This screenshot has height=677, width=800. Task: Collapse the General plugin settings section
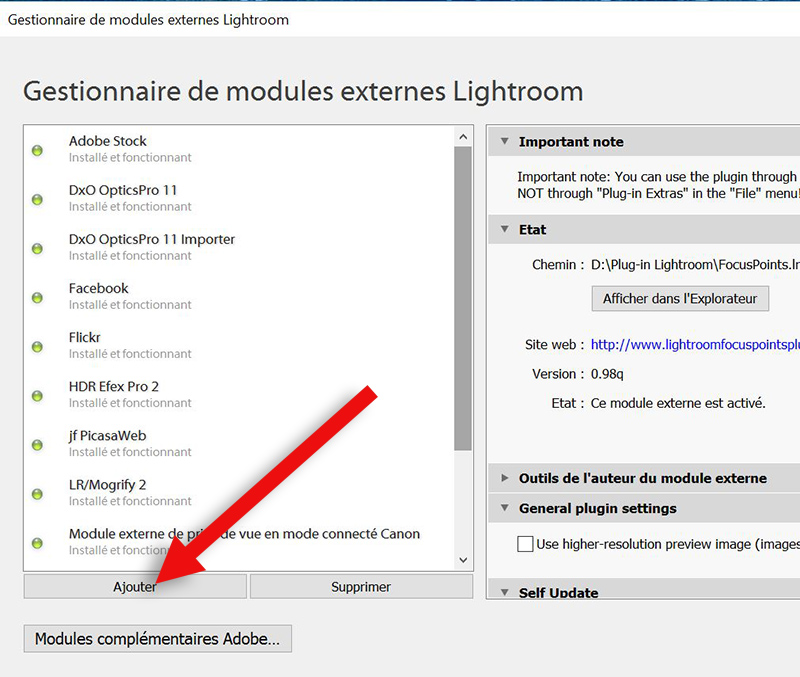click(x=505, y=508)
